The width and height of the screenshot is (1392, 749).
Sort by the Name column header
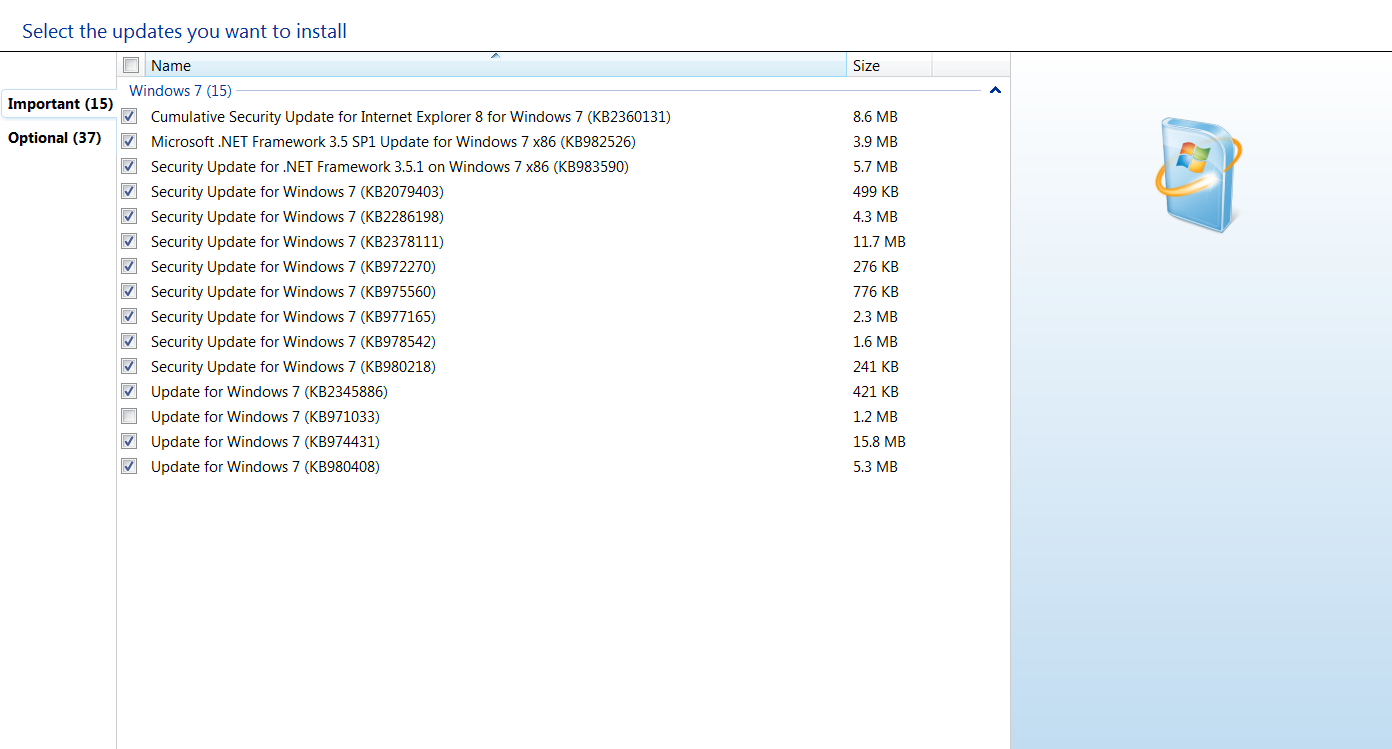[x=495, y=66]
